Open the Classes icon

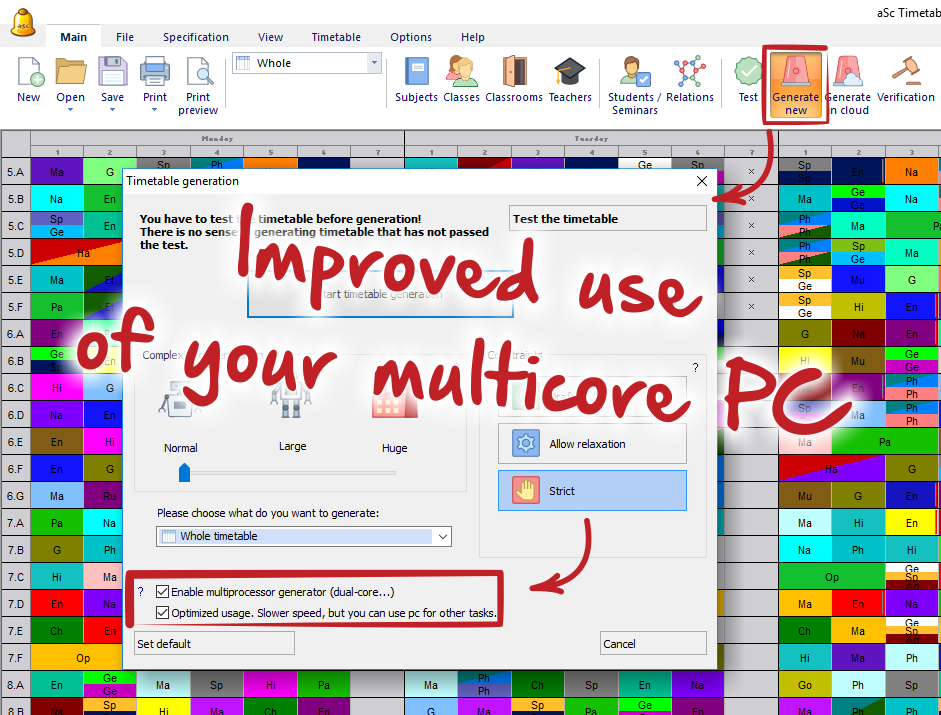tap(461, 73)
